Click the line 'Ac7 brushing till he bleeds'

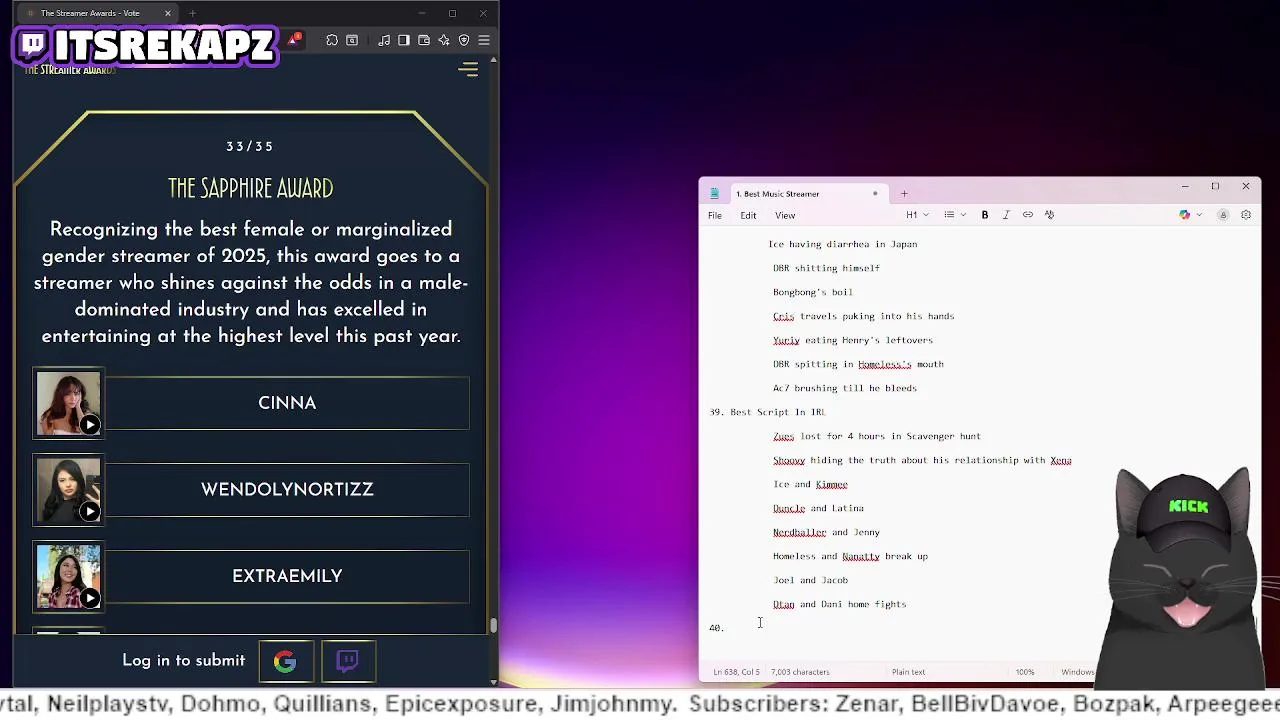point(844,388)
